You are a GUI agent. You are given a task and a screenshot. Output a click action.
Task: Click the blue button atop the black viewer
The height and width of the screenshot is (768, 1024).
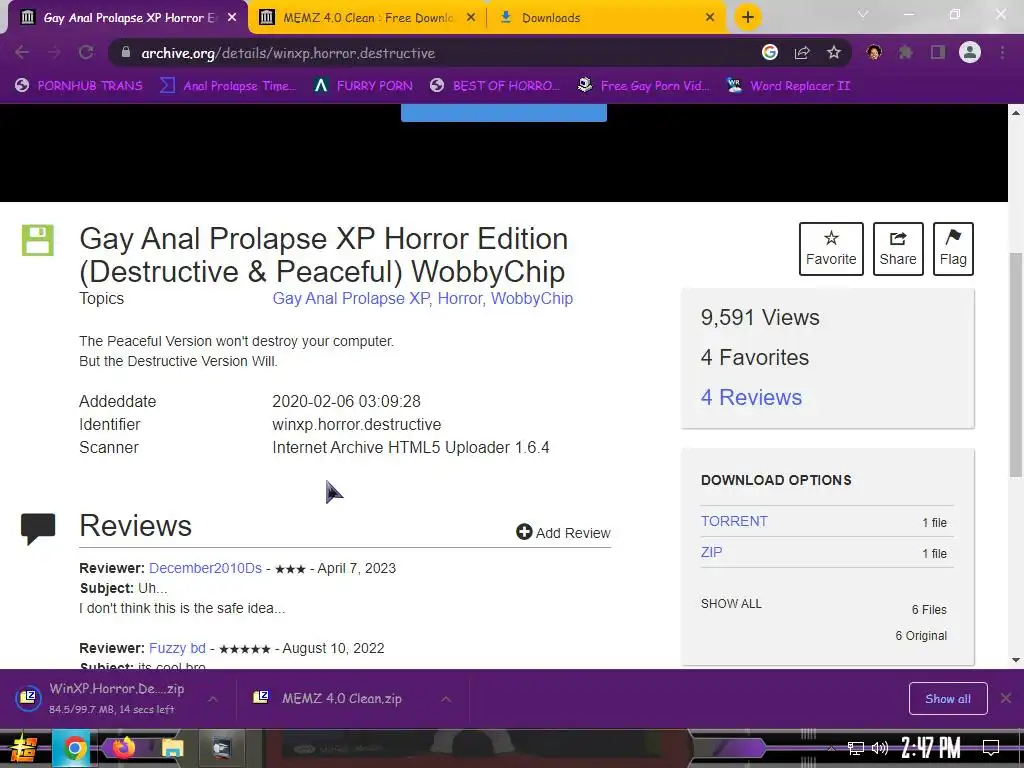(x=504, y=112)
